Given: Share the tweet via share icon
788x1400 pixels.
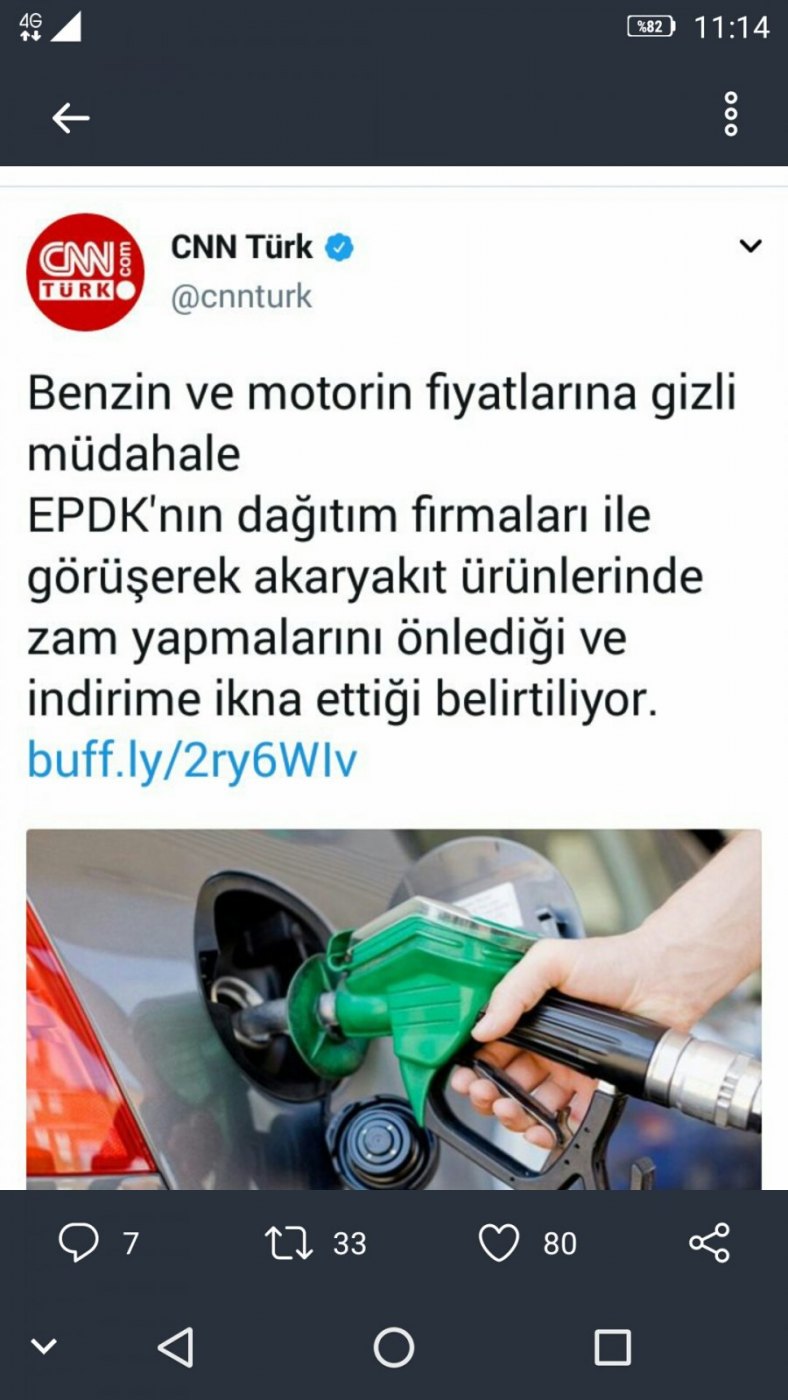Looking at the screenshot, I should click(x=710, y=1243).
